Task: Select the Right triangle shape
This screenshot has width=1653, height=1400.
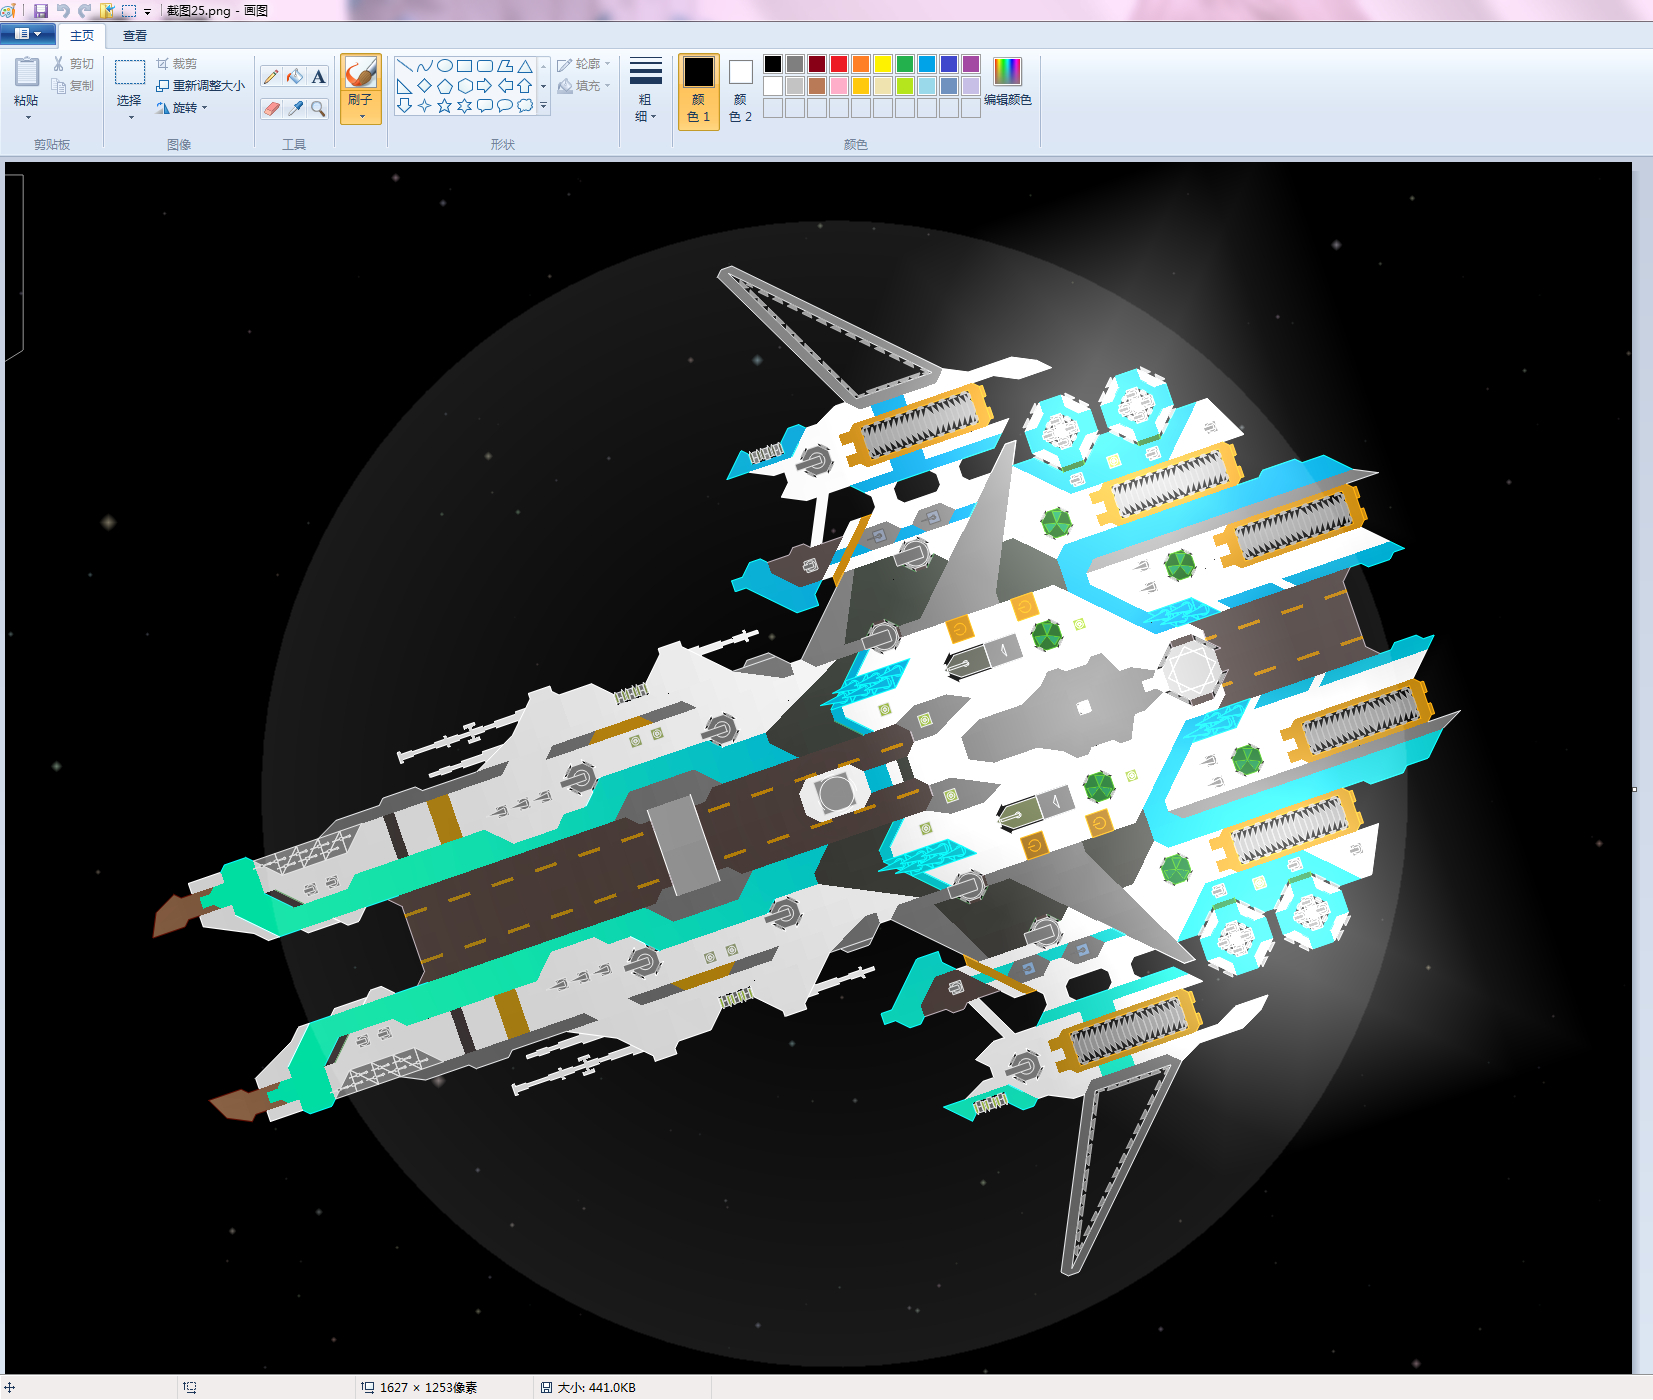Action: point(405,86)
